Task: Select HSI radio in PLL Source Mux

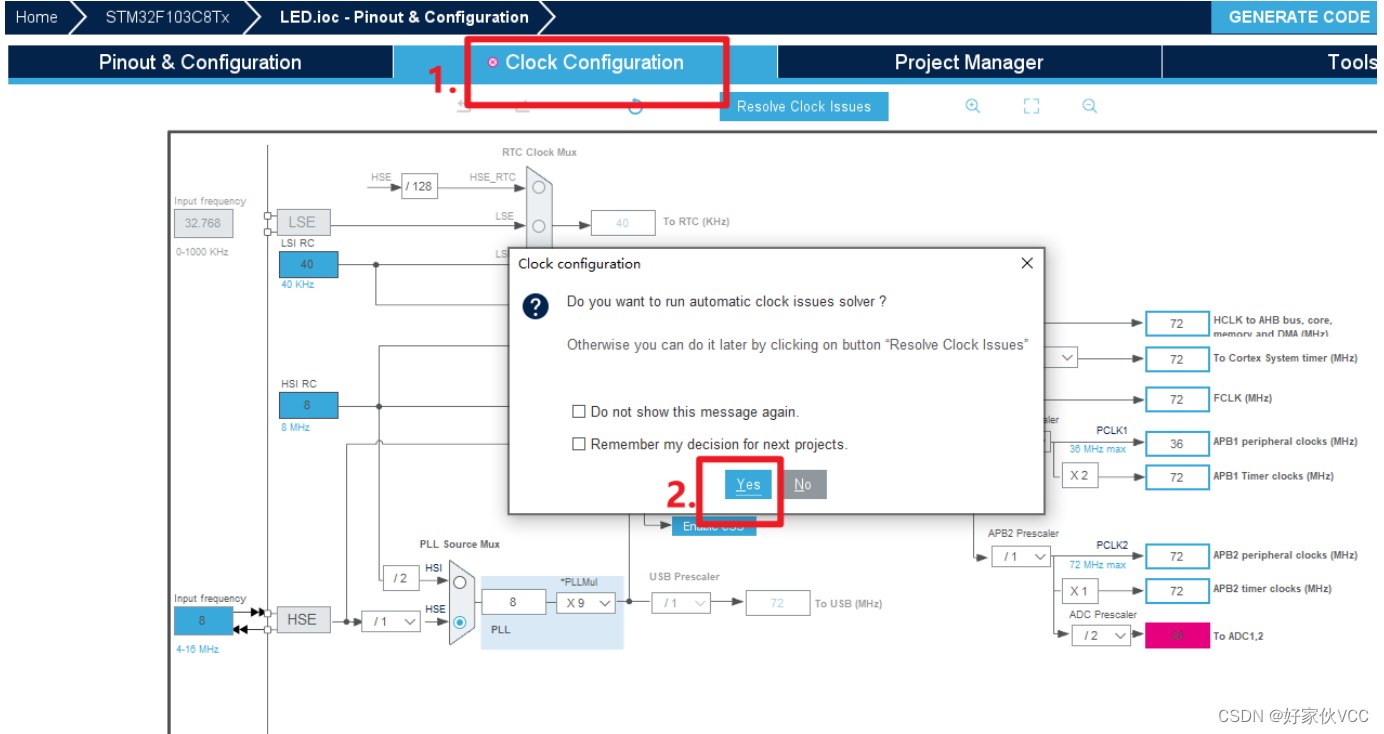Action: pyautogui.click(x=460, y=582)
